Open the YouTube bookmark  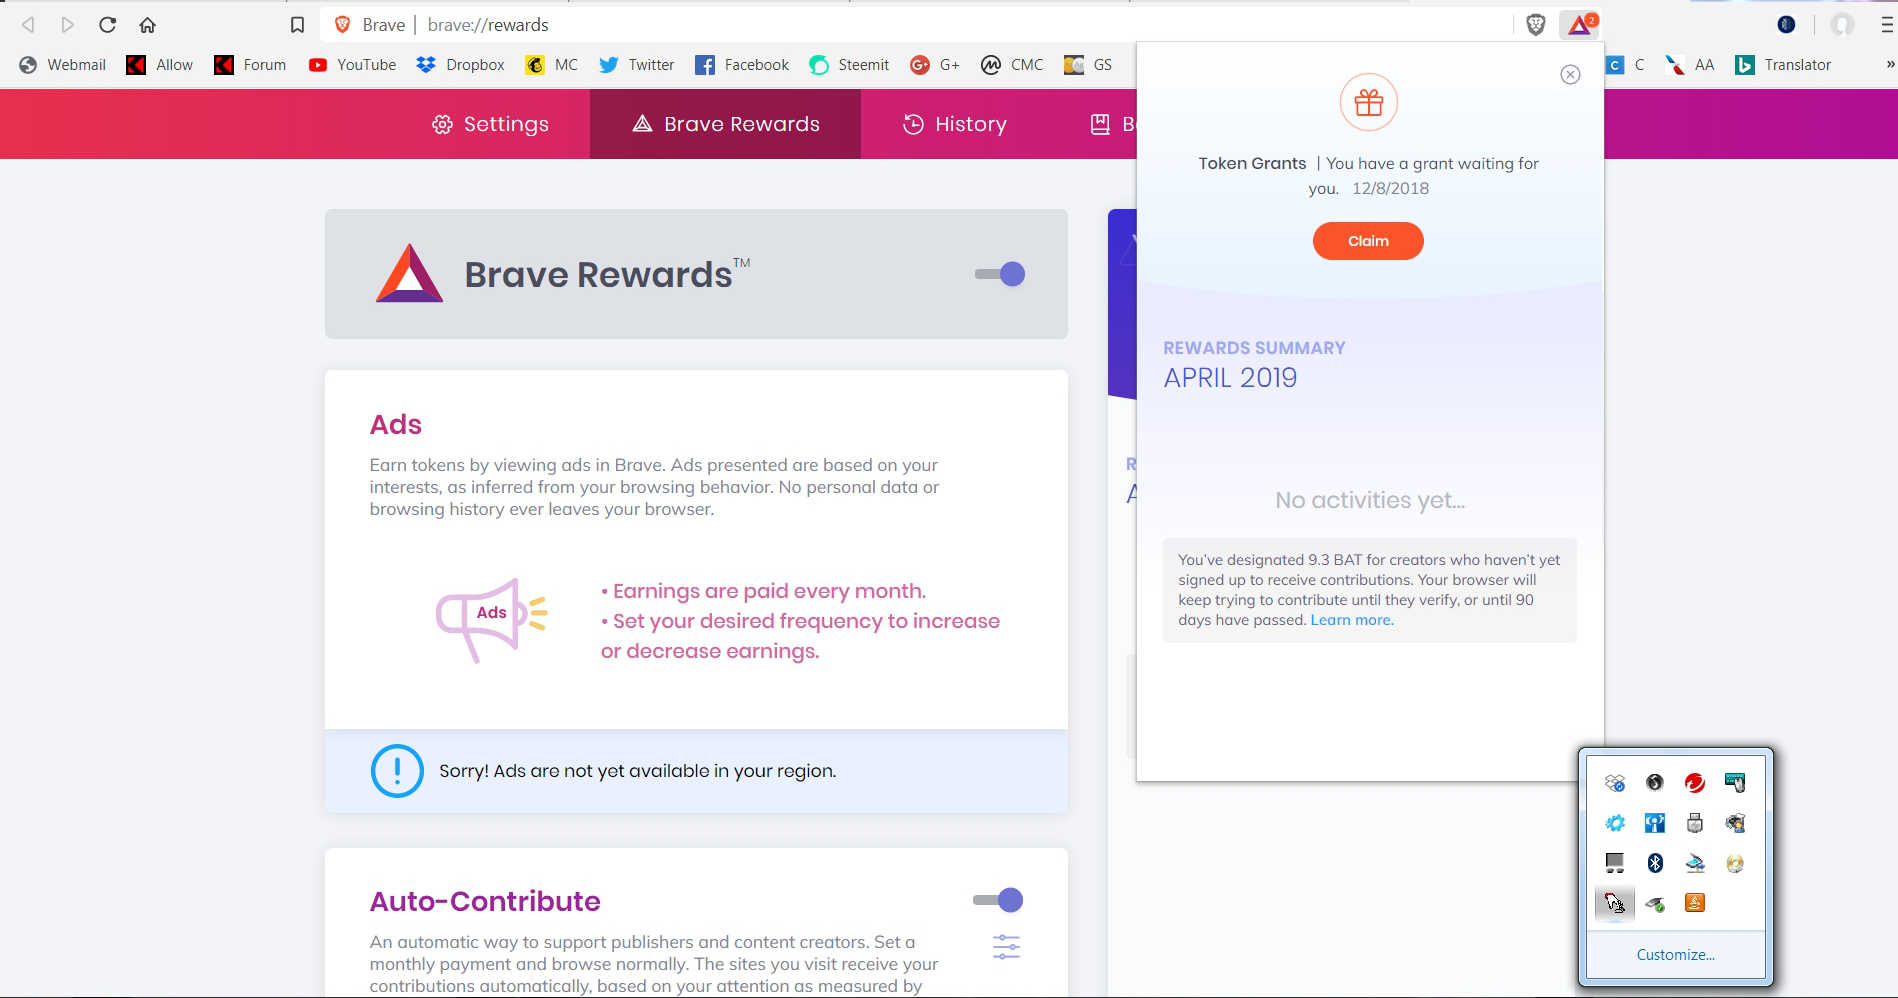[352, 65]
